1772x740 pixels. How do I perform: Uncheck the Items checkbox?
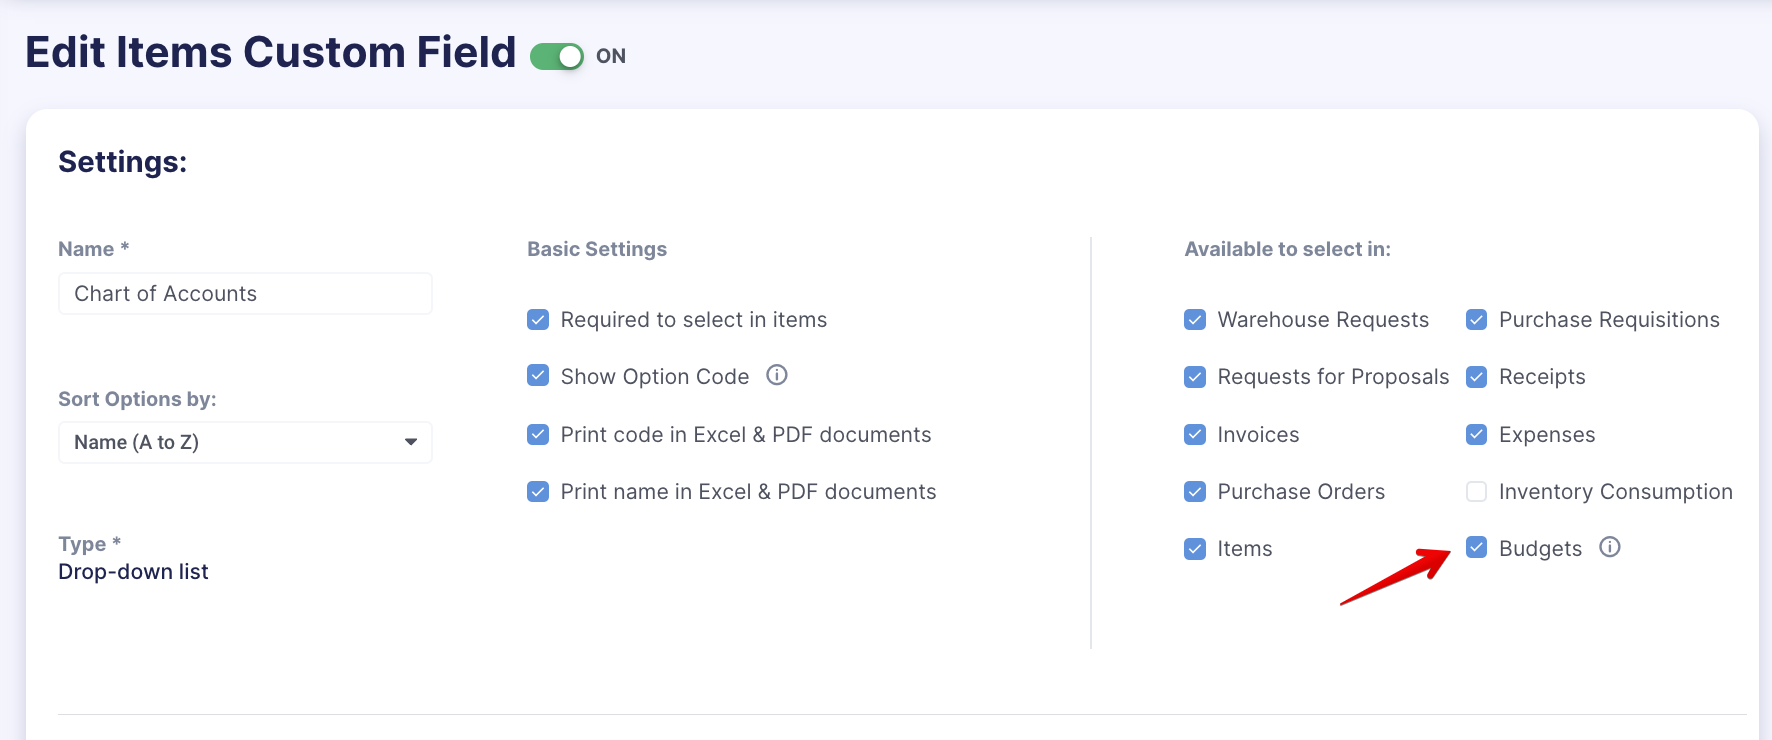(1195, 549)
